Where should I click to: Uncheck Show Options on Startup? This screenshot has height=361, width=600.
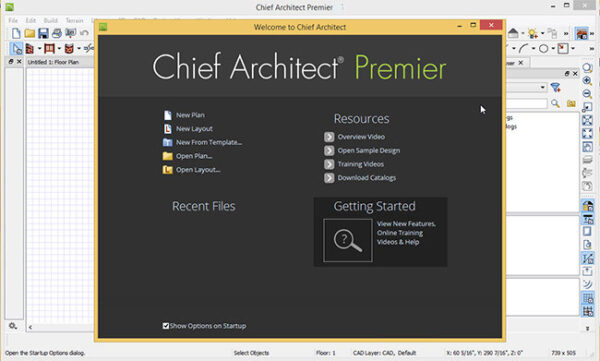click(x=166, y=326)
